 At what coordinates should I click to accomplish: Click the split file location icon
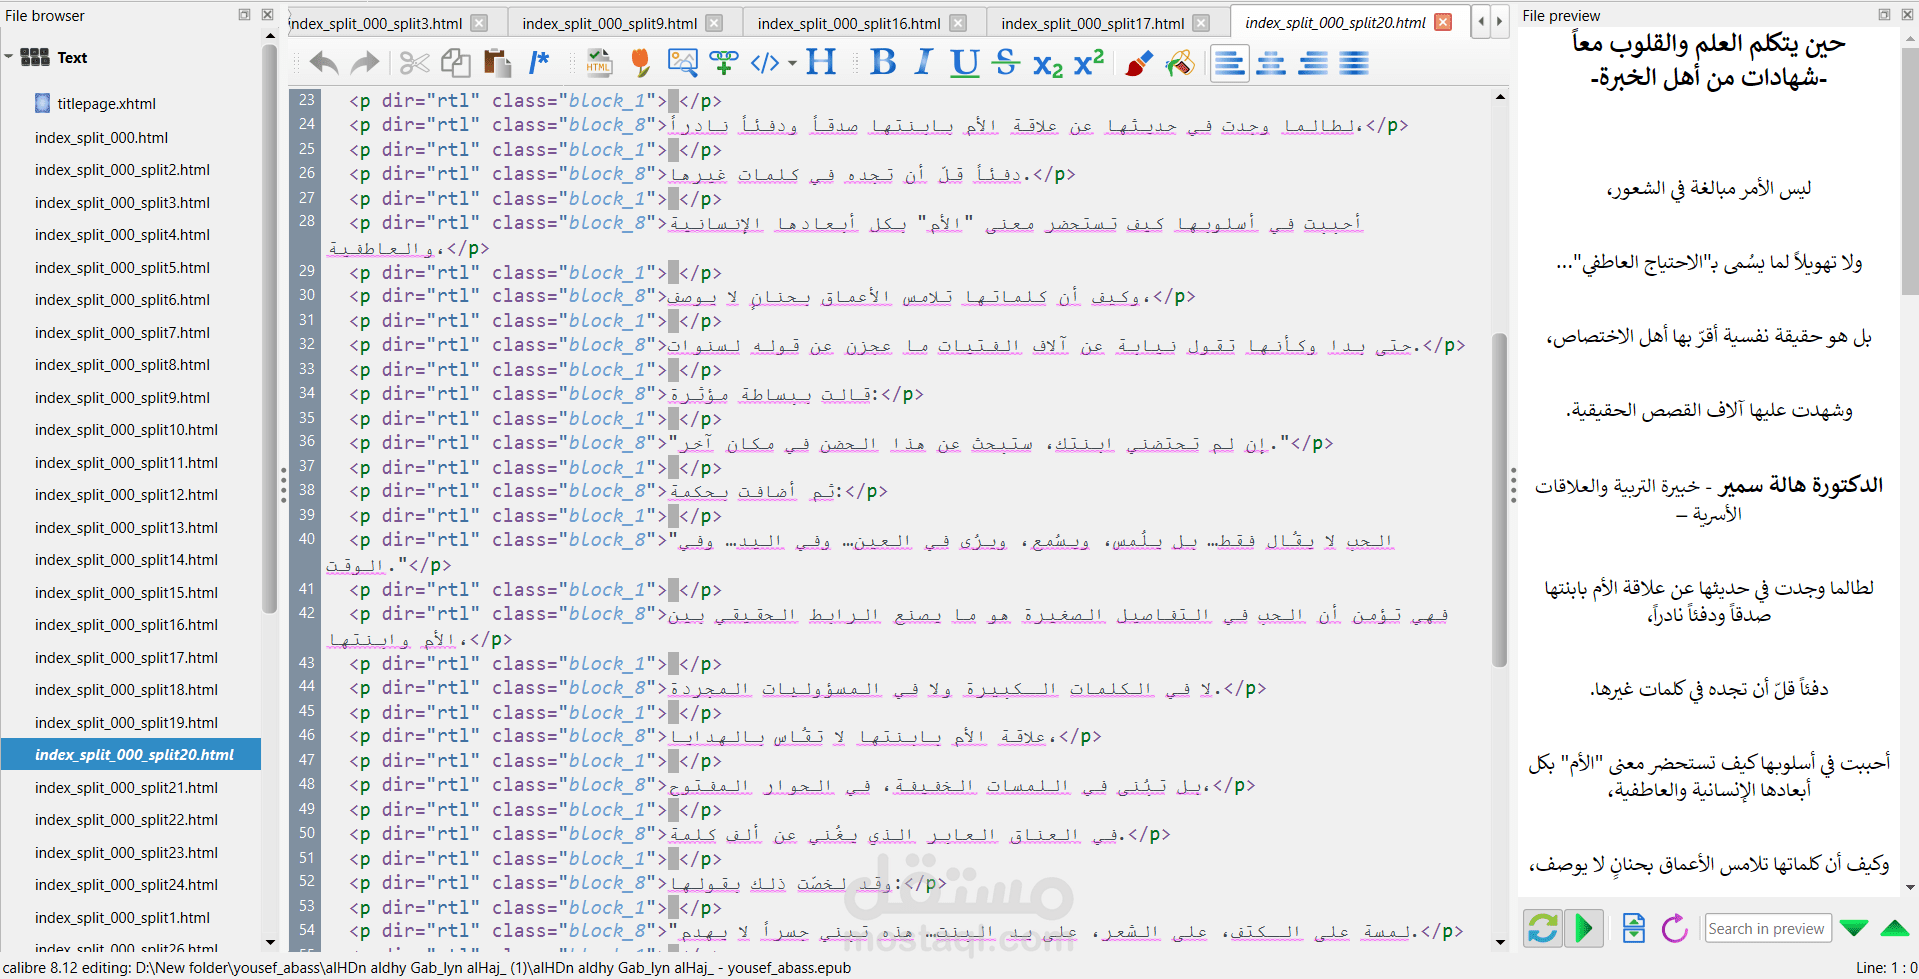(1633, 928)
